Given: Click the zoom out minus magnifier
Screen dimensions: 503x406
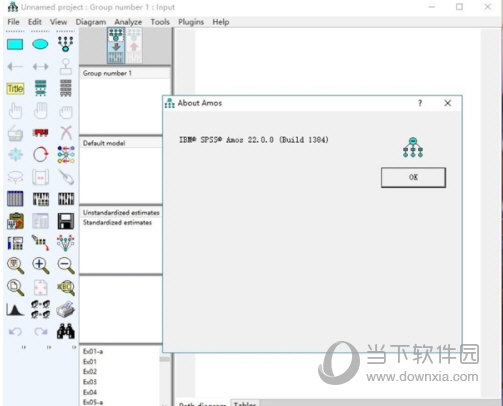Looking at the screenshot, I should point(66,266).
